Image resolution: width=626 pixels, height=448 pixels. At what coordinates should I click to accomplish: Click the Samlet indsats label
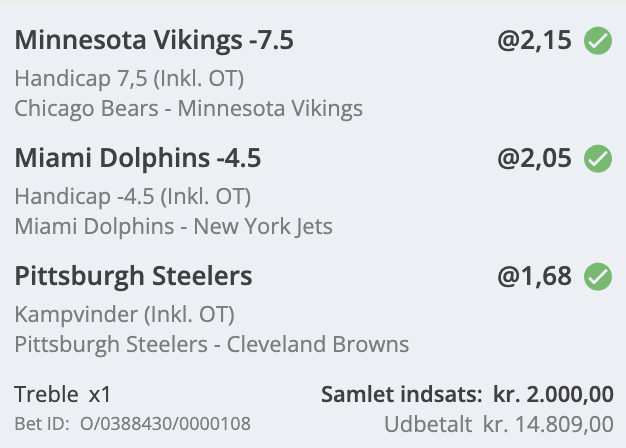pyautogui.click(x=402, y=394)
